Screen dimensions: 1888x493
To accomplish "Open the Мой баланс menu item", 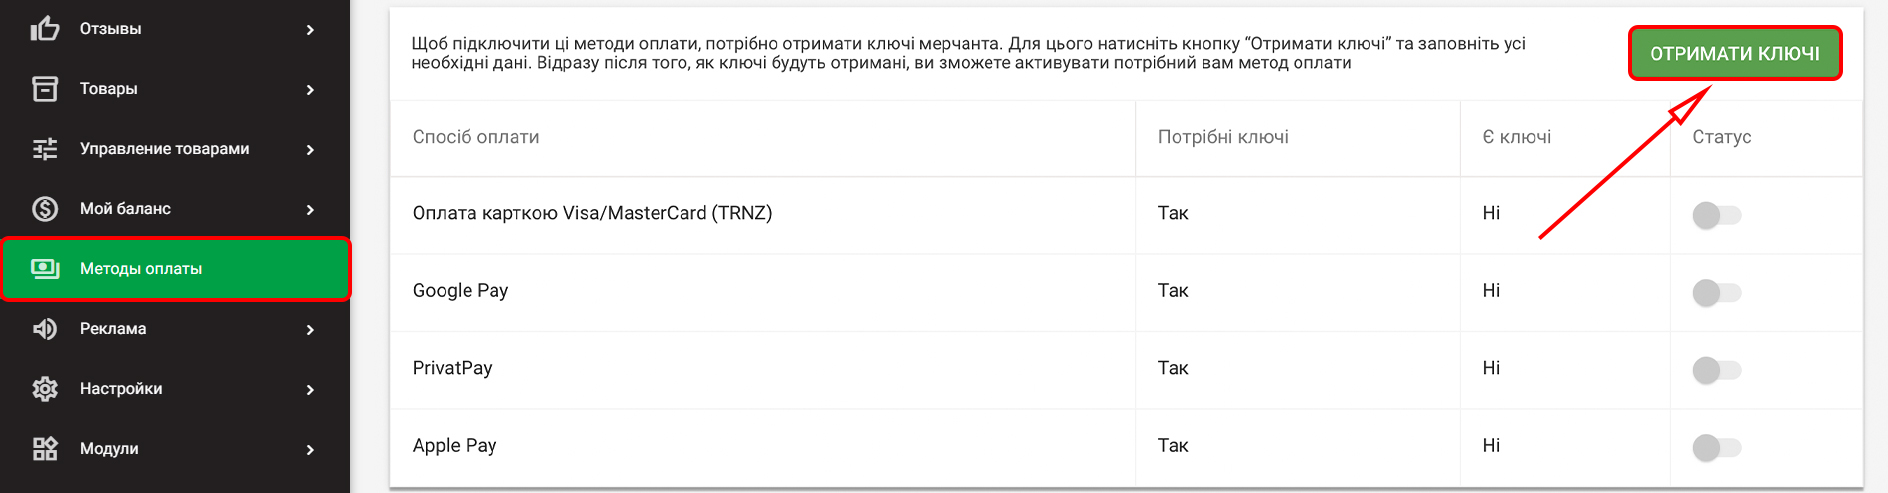I will pyautogui.click(x=125, y=209).
